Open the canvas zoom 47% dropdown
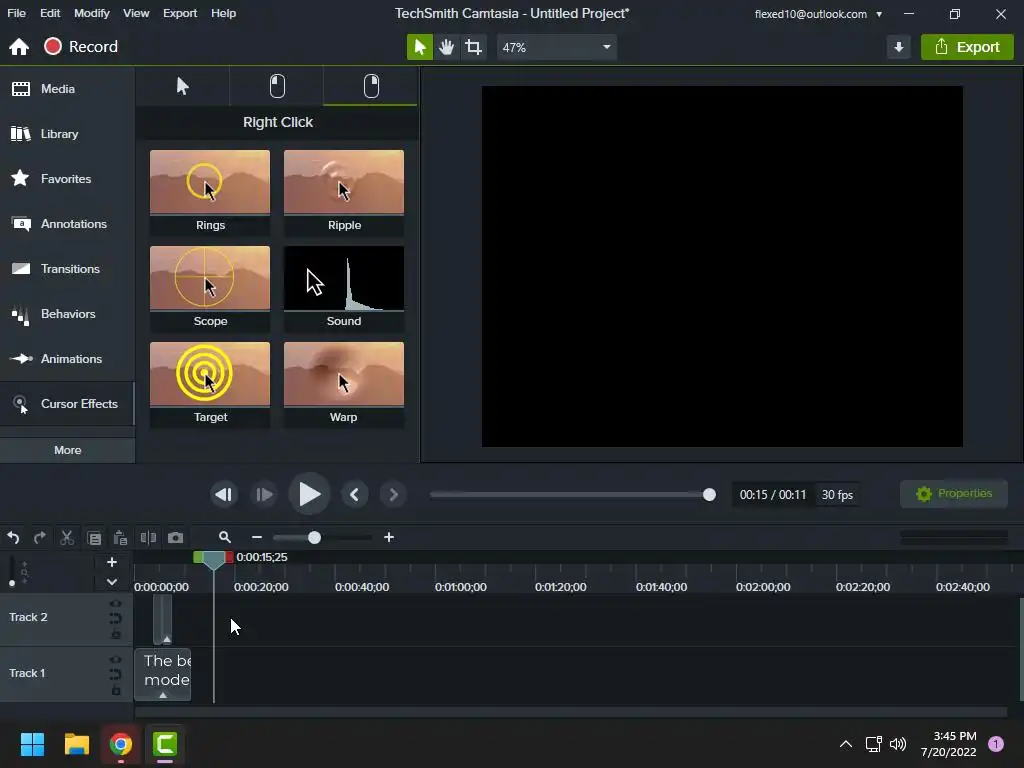The width and height of the screenshot is (1024, 768). [x=557, y=47]
